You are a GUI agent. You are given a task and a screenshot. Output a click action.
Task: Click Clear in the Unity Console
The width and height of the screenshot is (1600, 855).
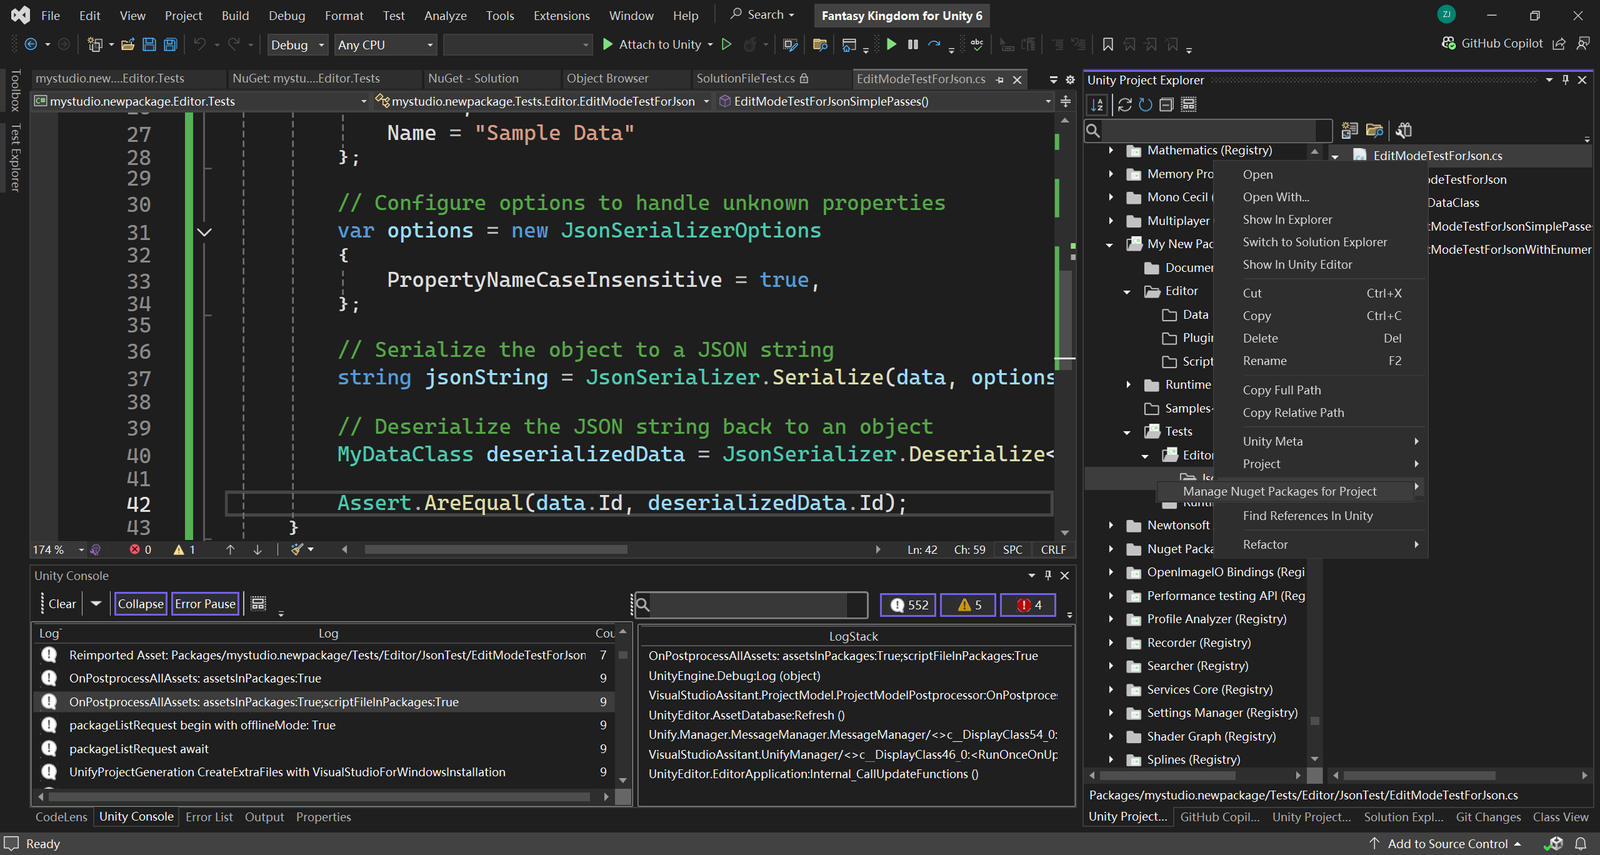tap(62, 604)
